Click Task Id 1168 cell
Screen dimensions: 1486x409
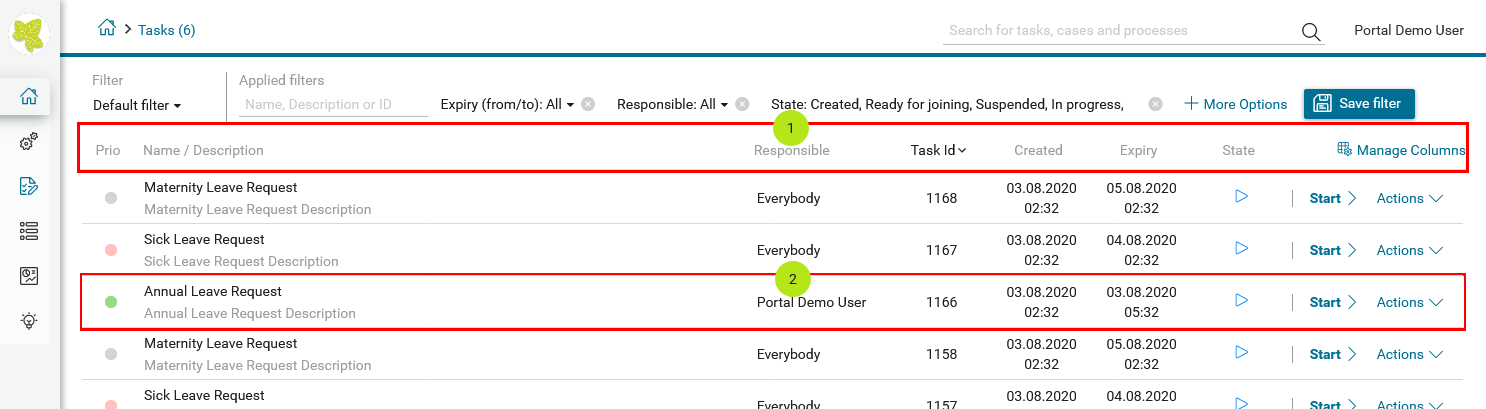[941, 198]
